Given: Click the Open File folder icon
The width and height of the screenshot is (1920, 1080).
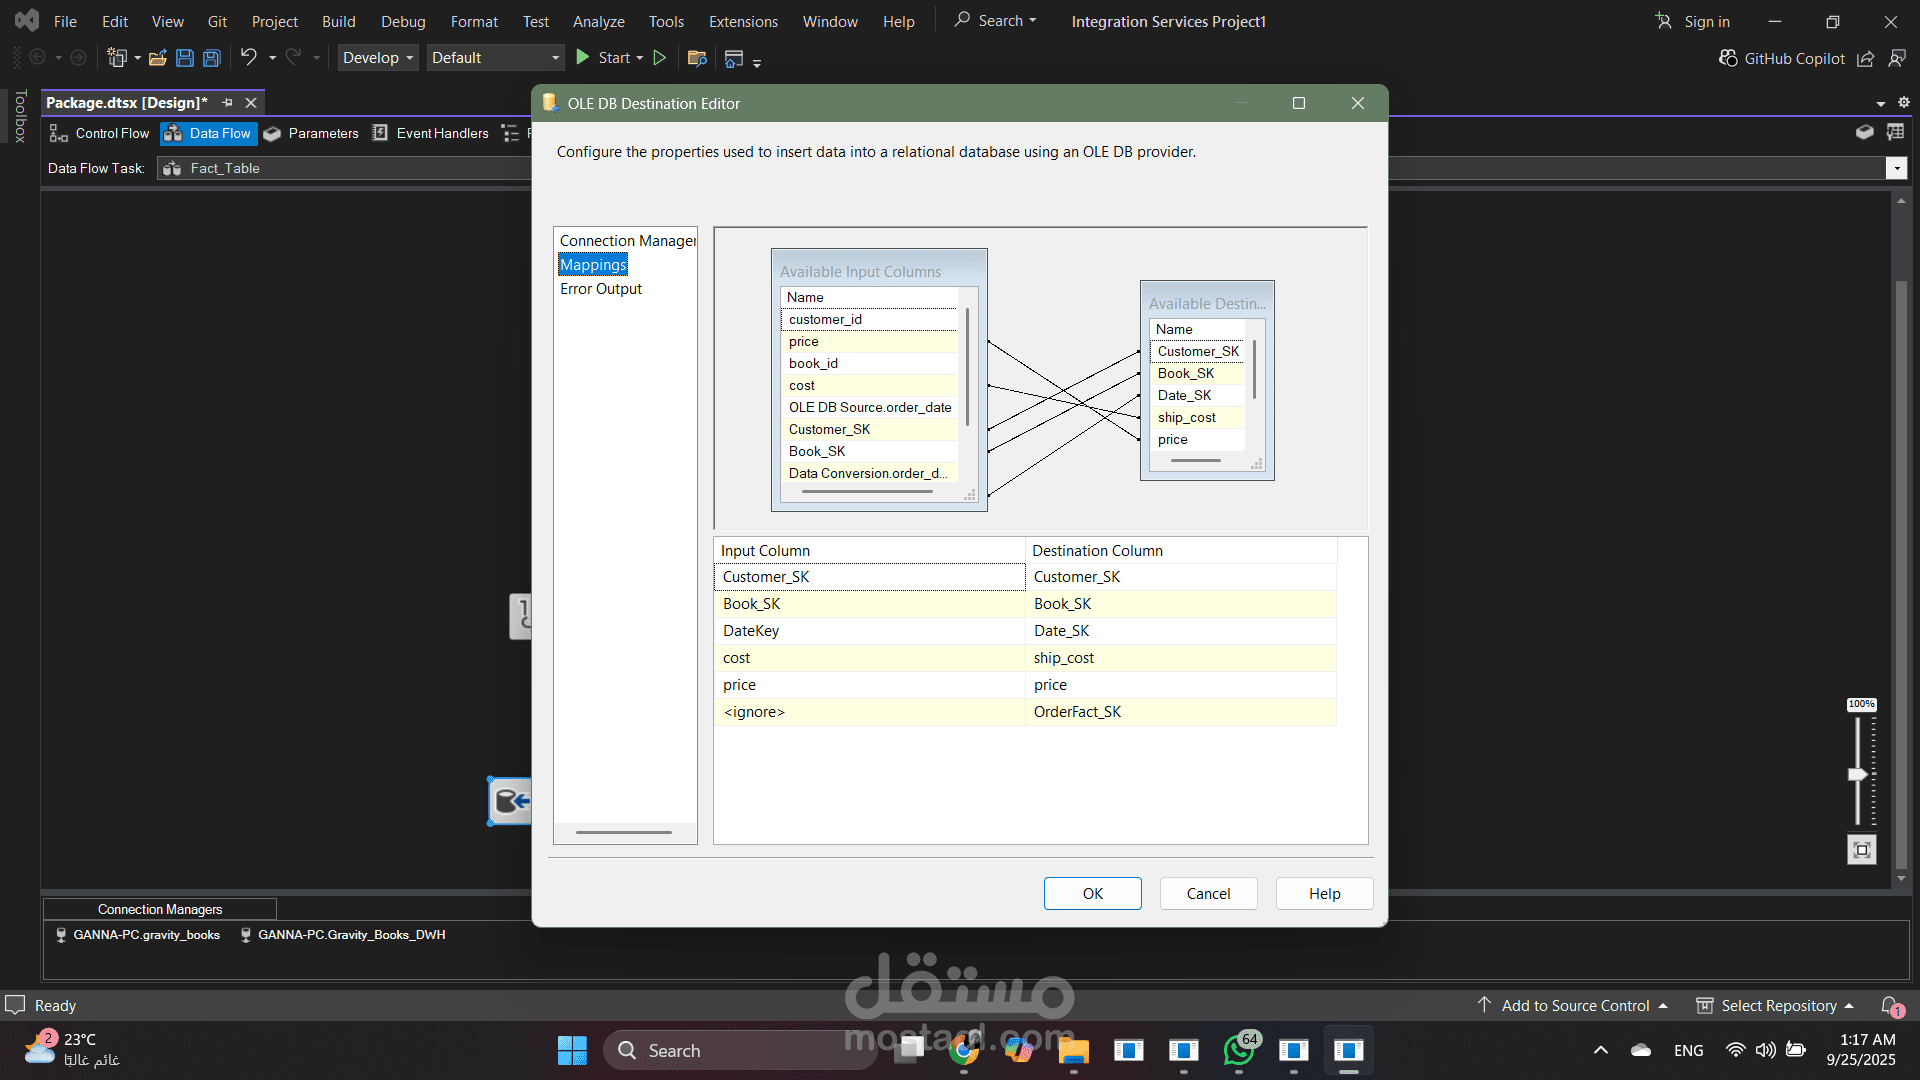Looking at the screenshot, I should click(x=157, y=58).
